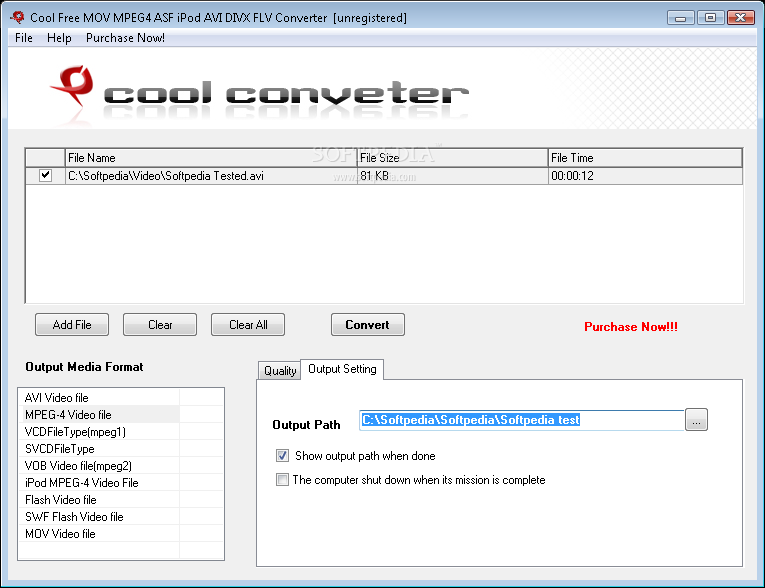Open the Help menu
The width and height of the screenshot is (765, 588).
59,38
